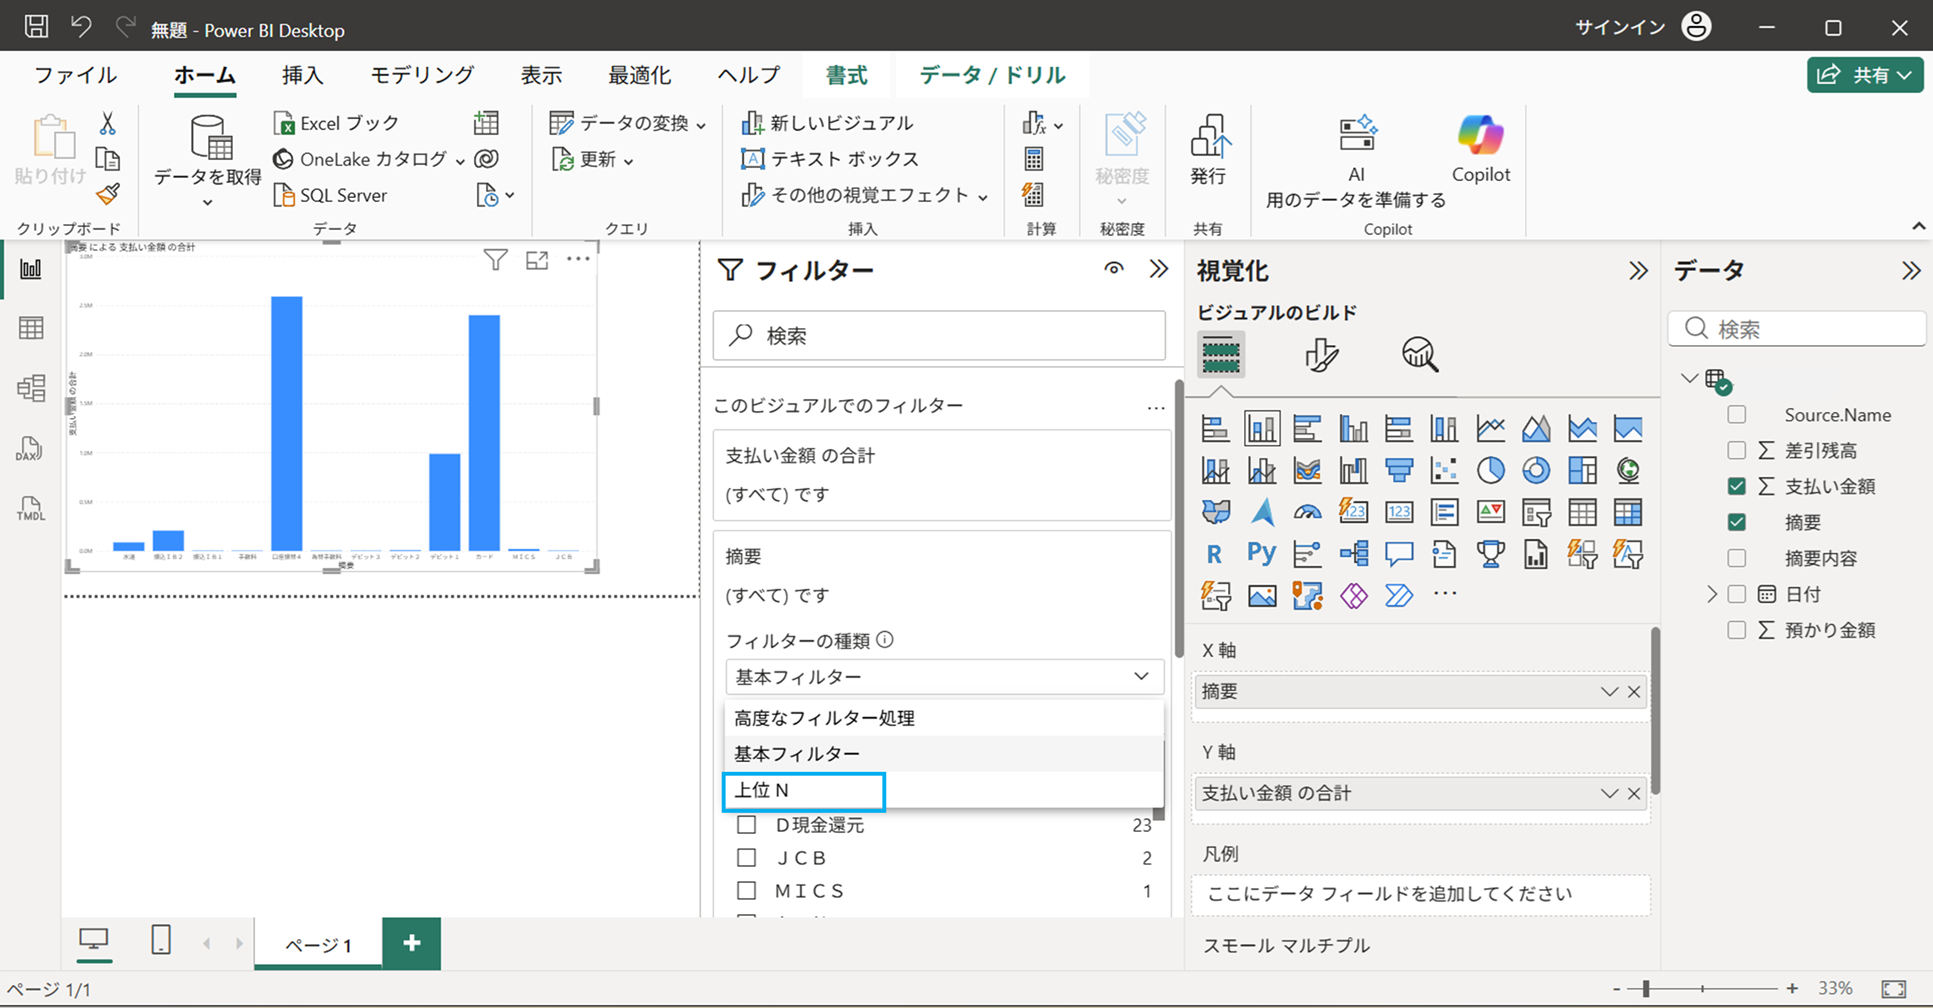Screen dimensions: 1933x1008
Task: Add a new page with the plus button
Action: 411,941
